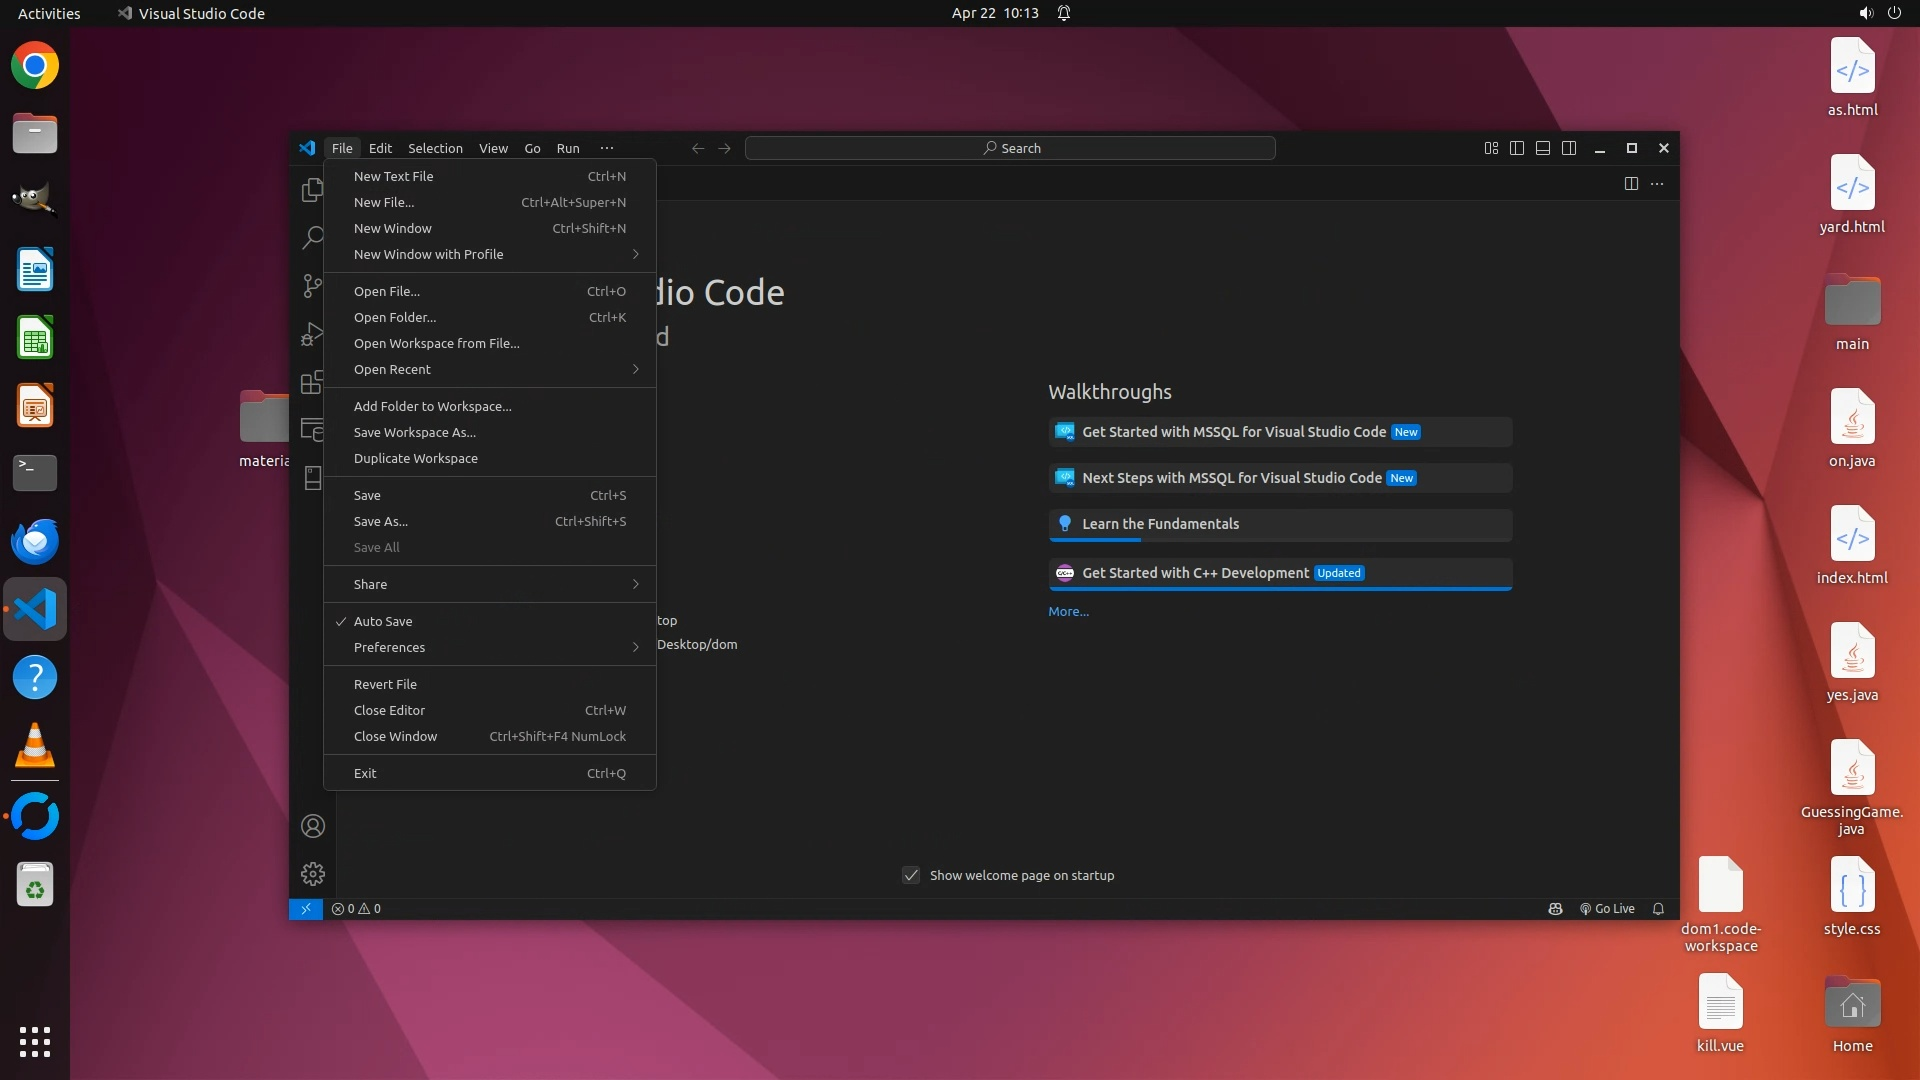Screen dimensions: 1920x1080
Task: Uncheck Show welcome page on startup
Action: [911, 875]
